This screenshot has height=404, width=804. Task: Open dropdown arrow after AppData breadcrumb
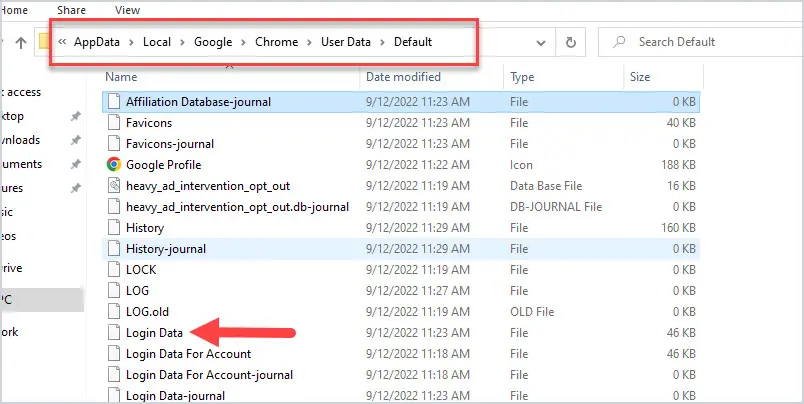coord(132,43)
